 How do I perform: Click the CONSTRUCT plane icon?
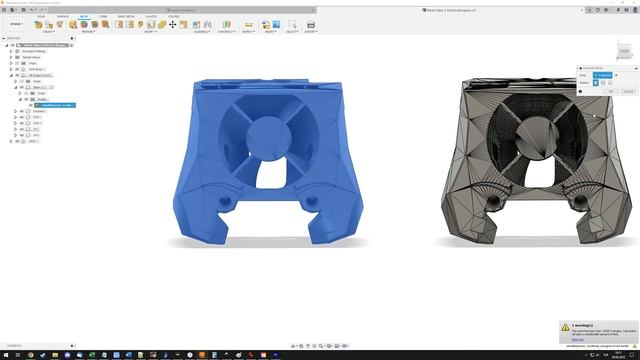[x=227, y=24]
